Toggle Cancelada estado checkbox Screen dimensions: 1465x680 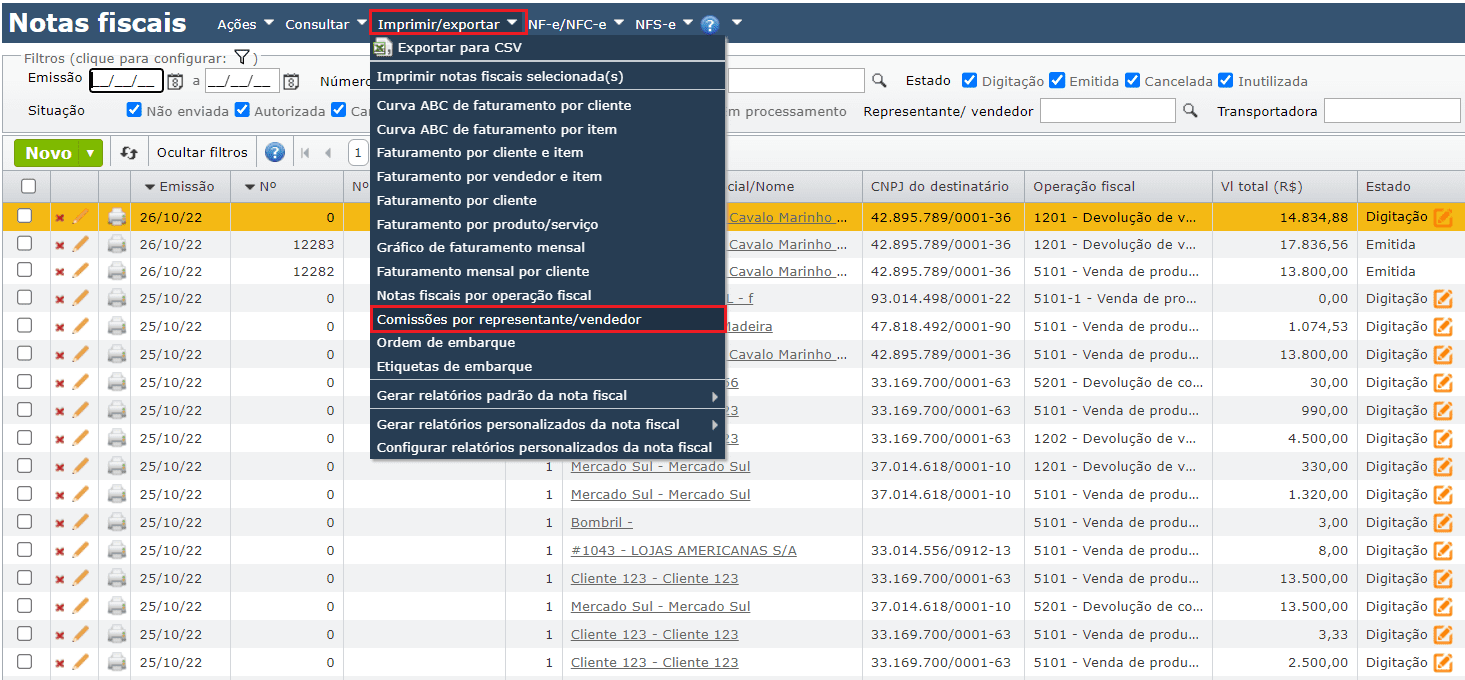pyautogui.click(x=1132, y=81)
